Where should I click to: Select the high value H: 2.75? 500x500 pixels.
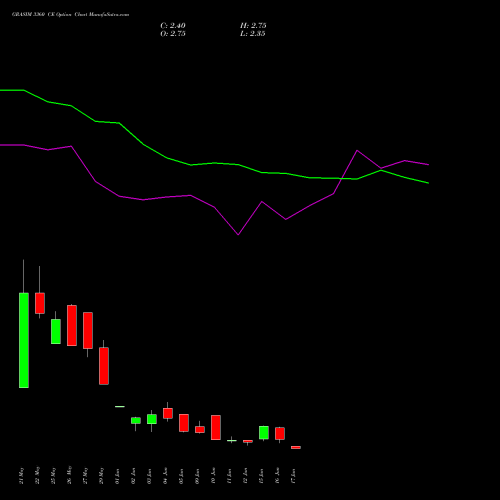tap(253, 26)
